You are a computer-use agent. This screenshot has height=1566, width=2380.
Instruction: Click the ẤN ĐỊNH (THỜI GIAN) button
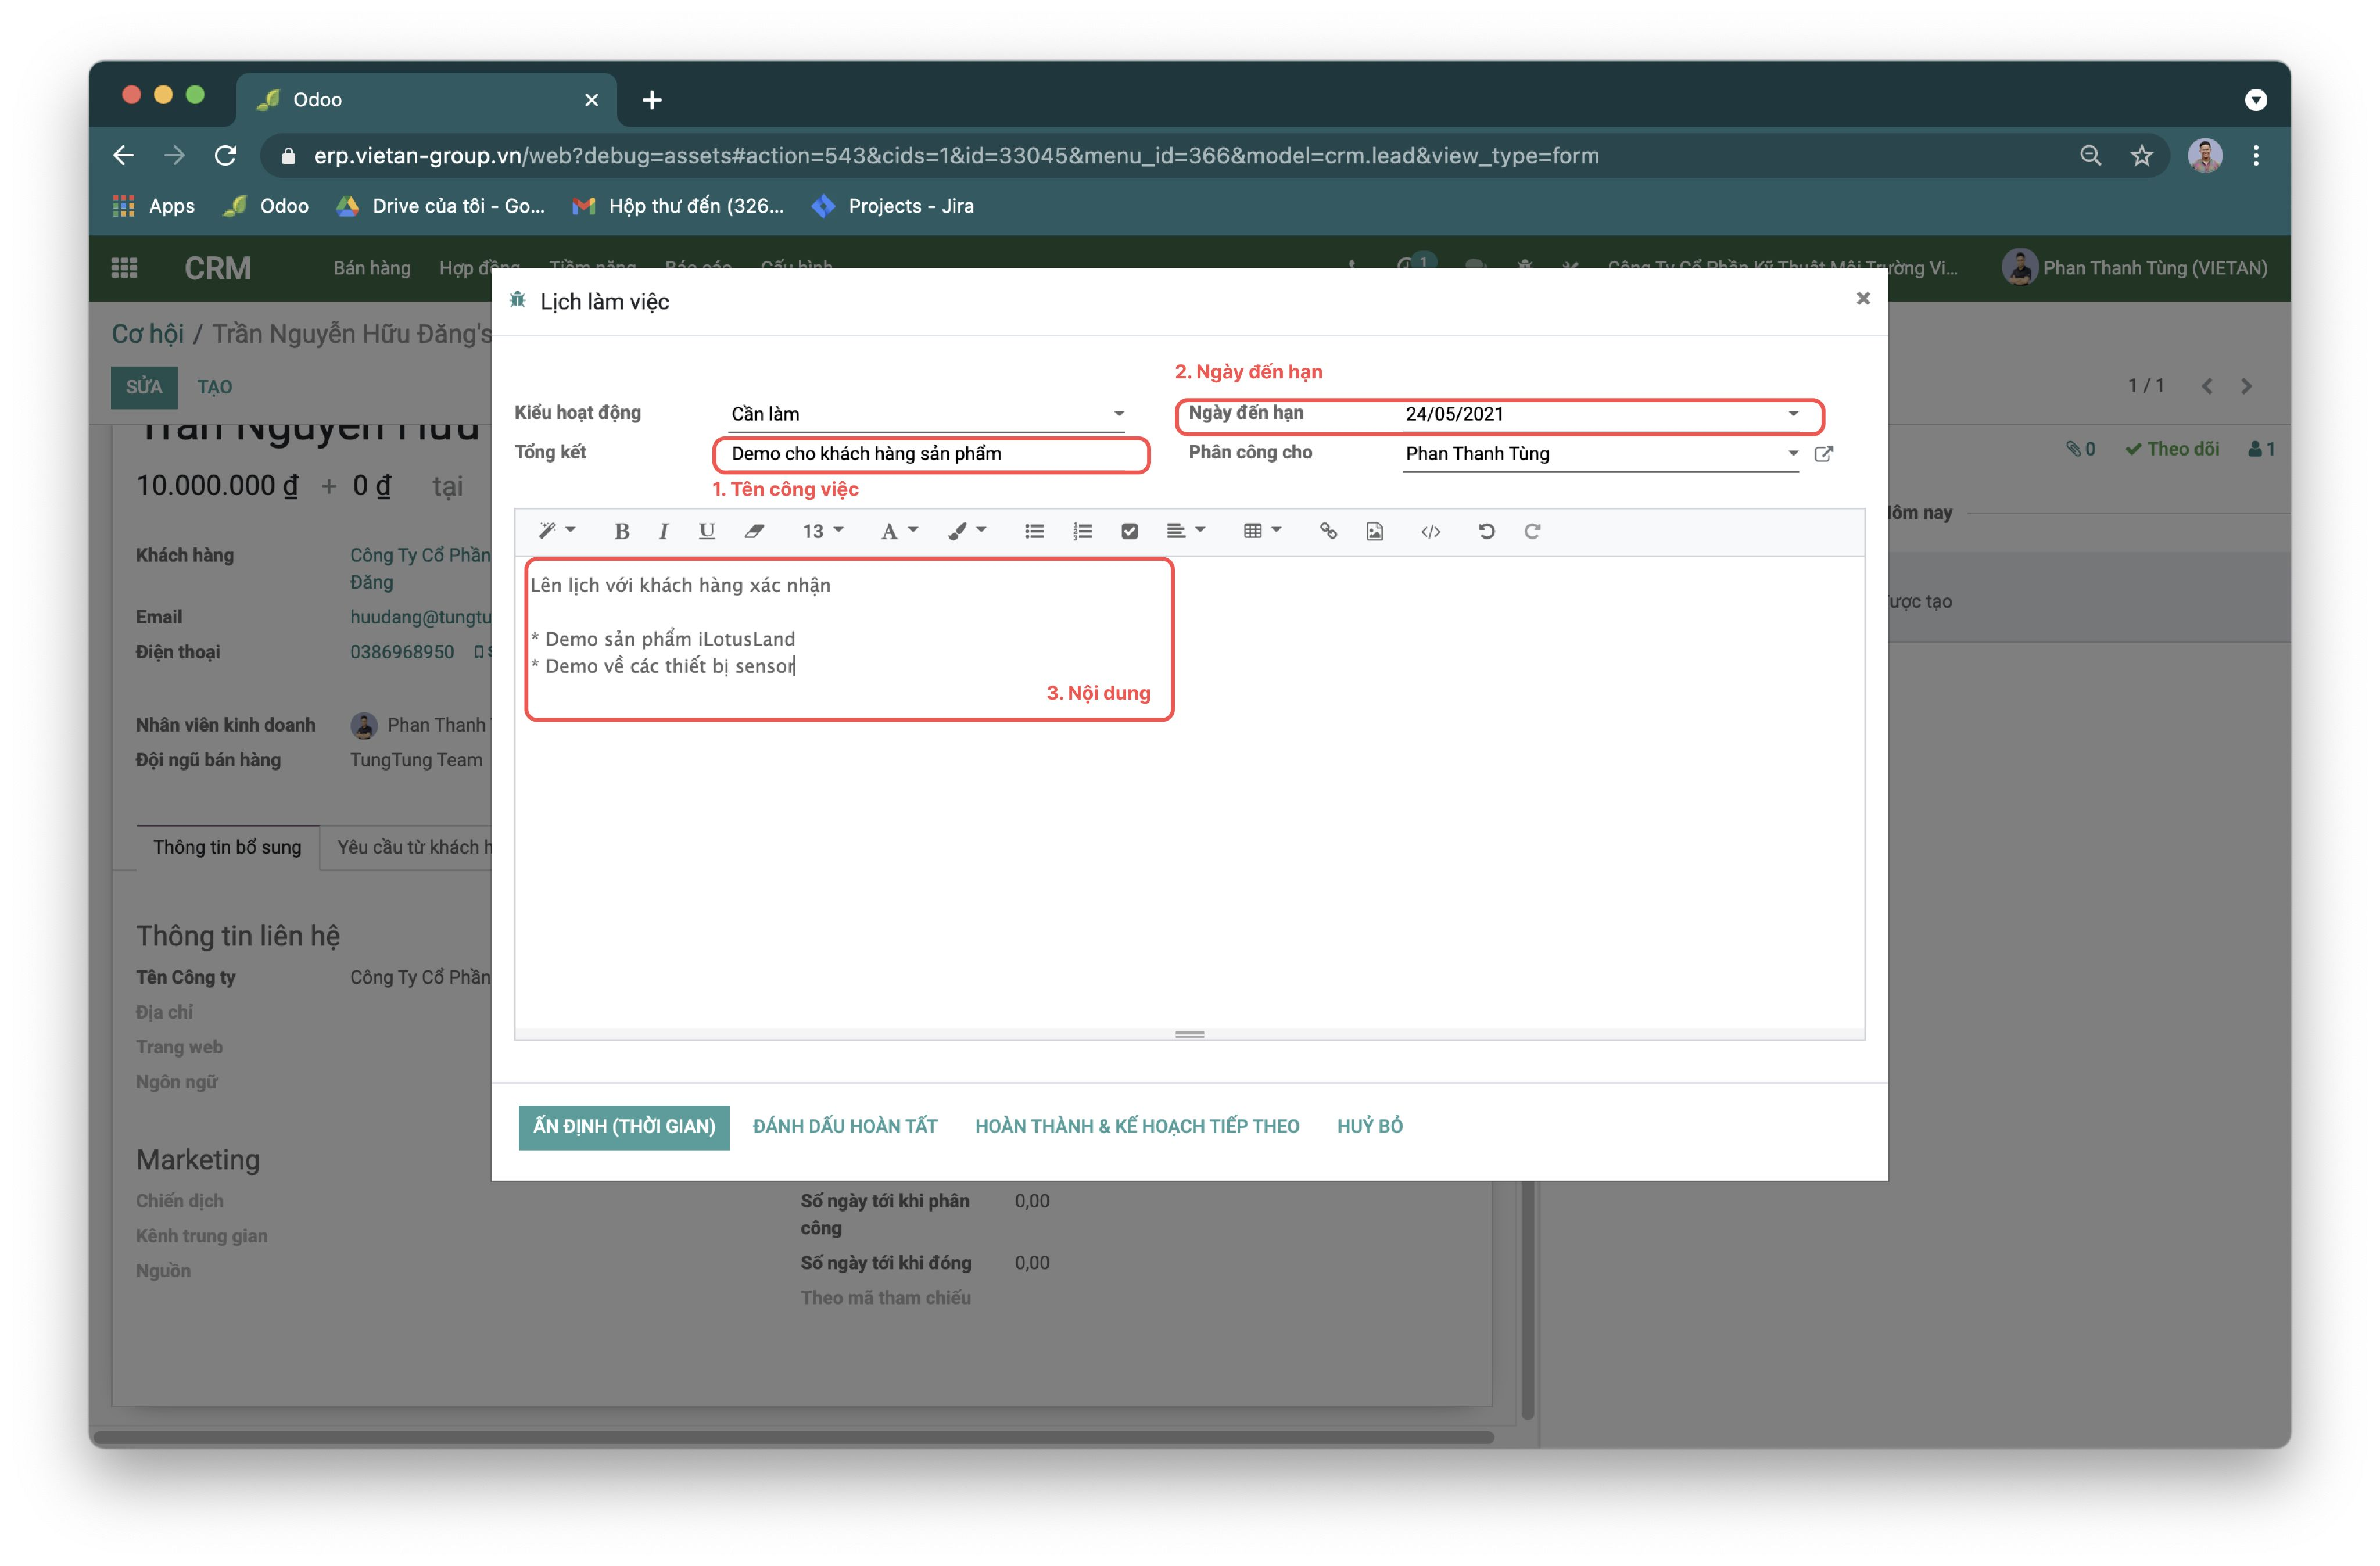[623, 1126]
